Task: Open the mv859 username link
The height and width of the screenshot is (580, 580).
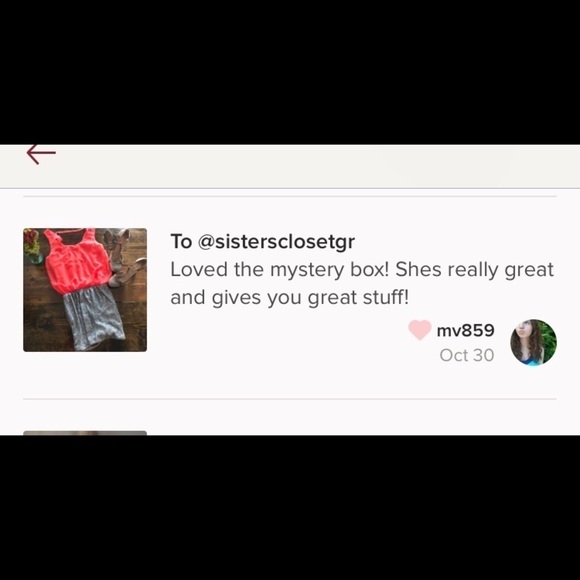Action: (465, 330)
